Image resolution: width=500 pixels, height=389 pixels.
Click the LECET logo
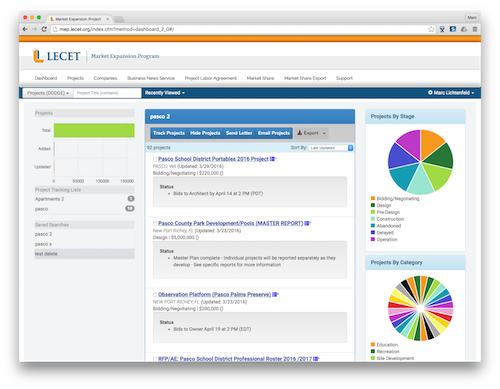[x=57, y=56]
